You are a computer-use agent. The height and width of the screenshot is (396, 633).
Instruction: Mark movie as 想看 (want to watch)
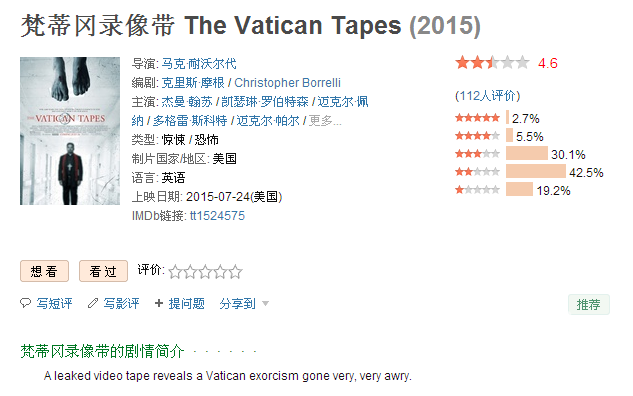click(x=44, y=271)
